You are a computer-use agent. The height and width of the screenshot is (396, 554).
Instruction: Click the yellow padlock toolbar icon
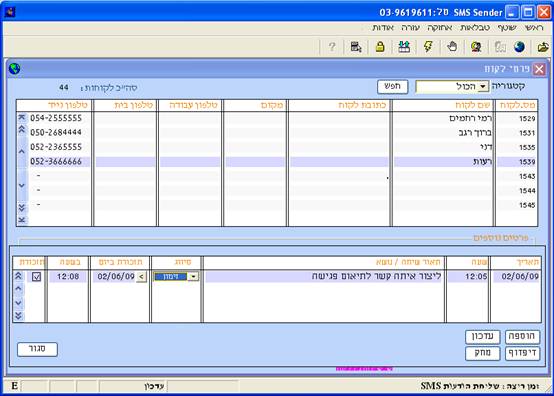click(380, 47)
